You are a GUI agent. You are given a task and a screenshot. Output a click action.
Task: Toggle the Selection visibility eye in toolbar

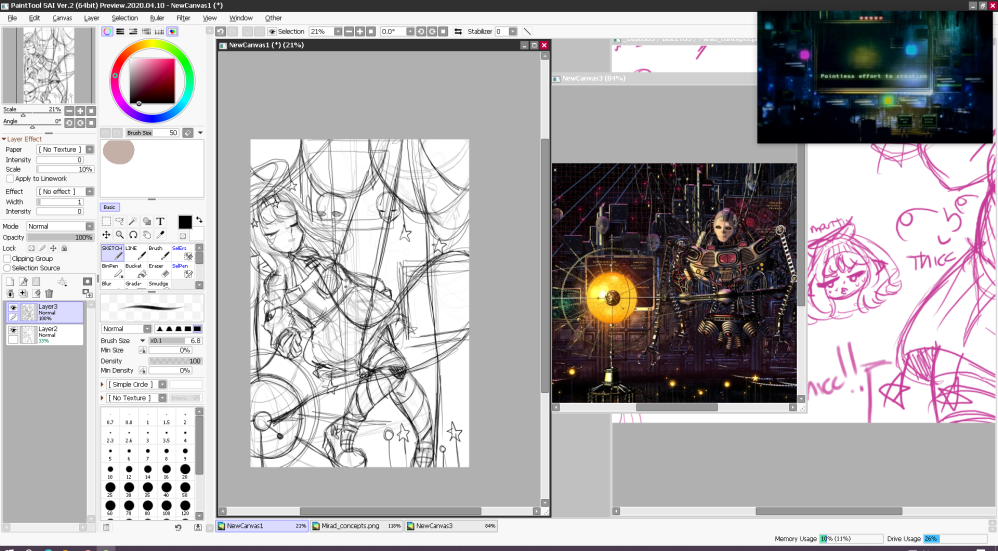[x=272, y=31]
